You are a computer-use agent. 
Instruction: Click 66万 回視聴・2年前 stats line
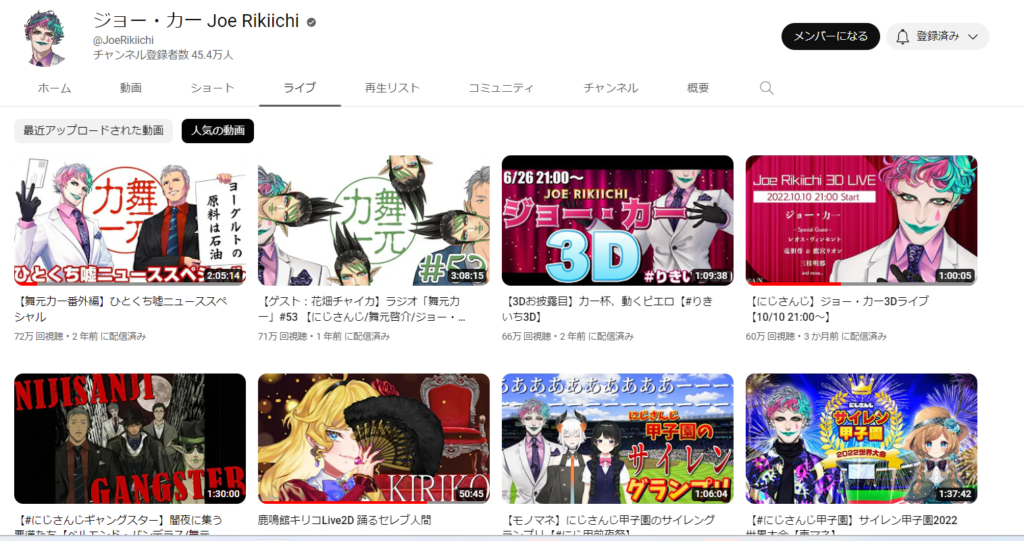(x=568, y=336)
